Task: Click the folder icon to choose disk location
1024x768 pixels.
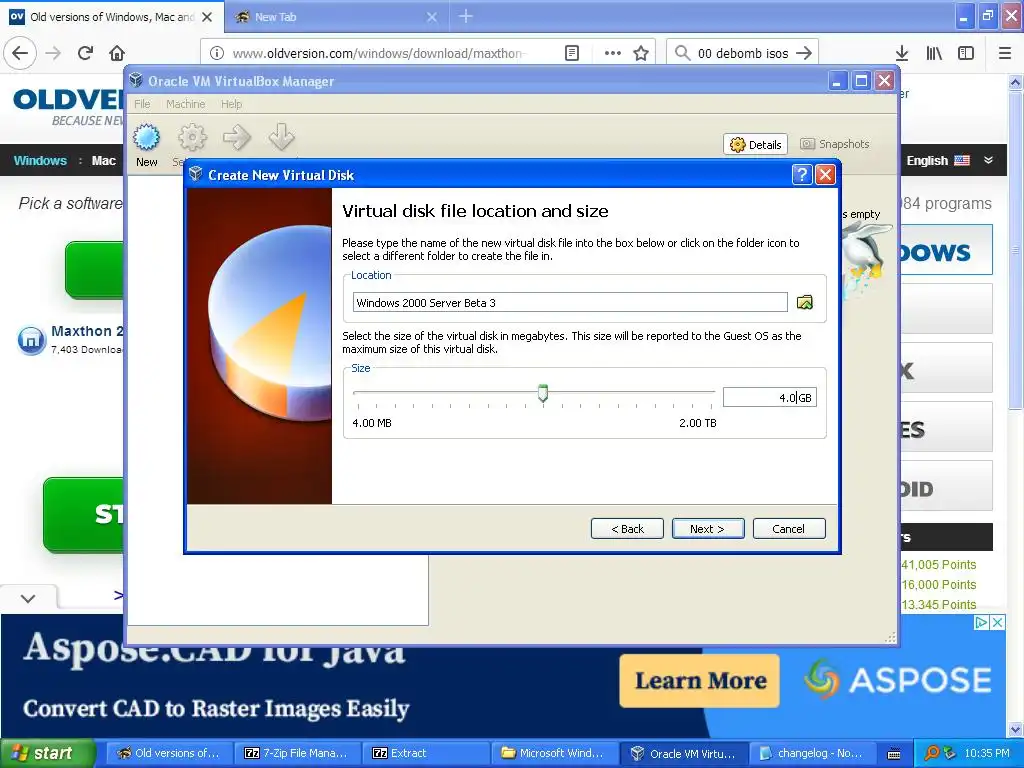Action: (805, 302)
